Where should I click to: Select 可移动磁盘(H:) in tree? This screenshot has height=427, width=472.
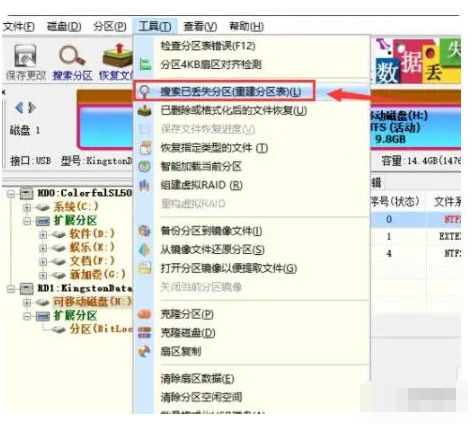click(92, 302)
